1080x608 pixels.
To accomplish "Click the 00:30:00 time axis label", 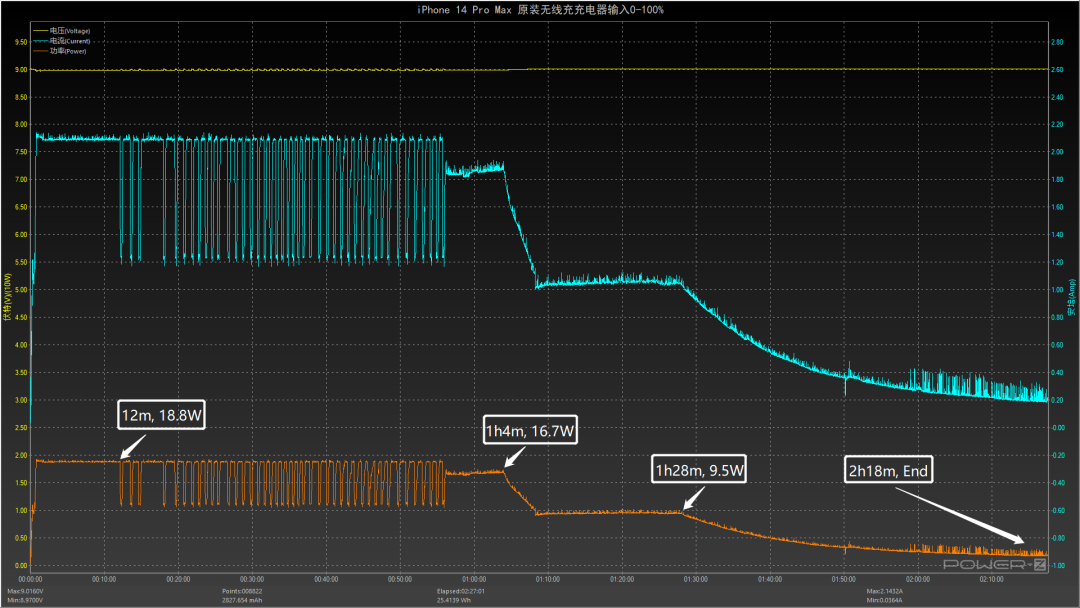I will click(252, 579).
